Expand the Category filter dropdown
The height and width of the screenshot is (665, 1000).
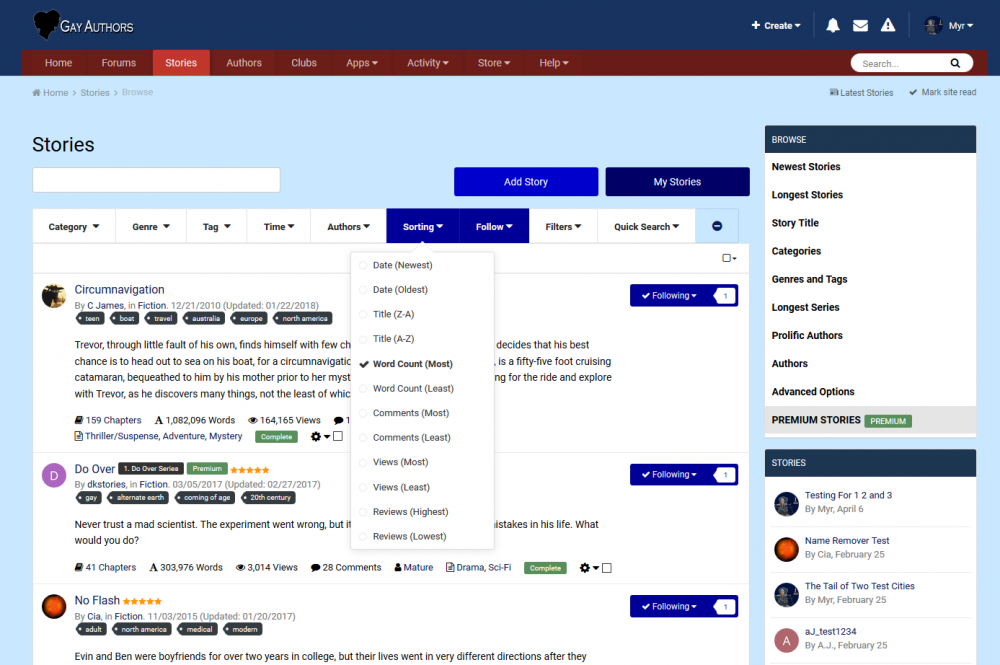[73, 227]
